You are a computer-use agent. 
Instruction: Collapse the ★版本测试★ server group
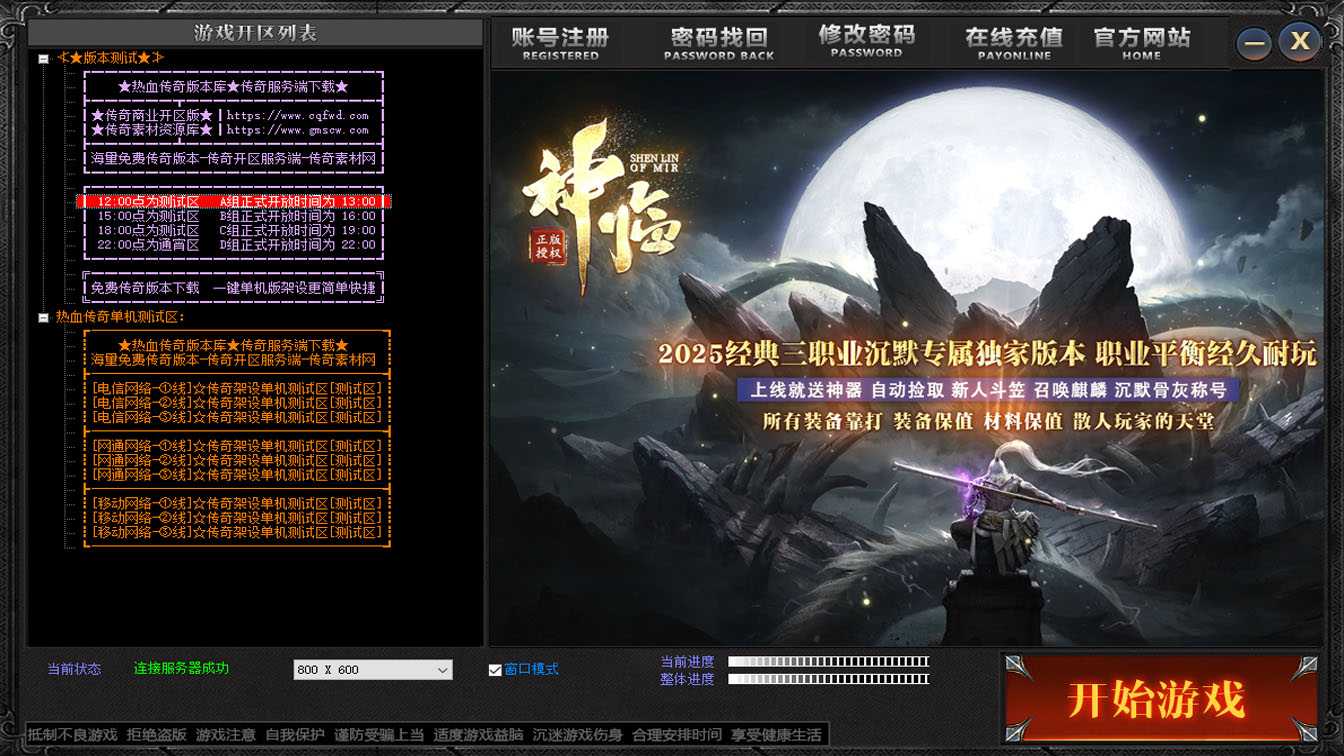[43, 59]
